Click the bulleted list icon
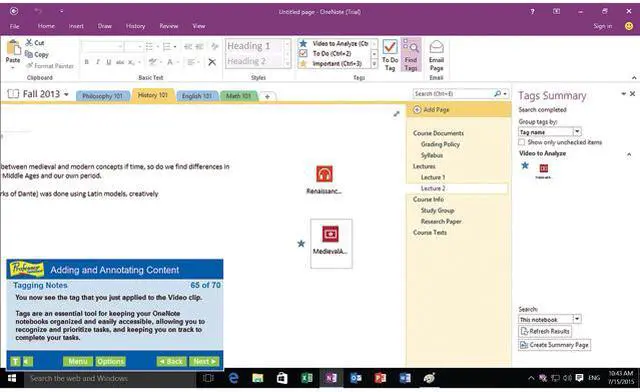Viewport: 640px width, 392px height. pyautogui.click(x=149, y=47)
